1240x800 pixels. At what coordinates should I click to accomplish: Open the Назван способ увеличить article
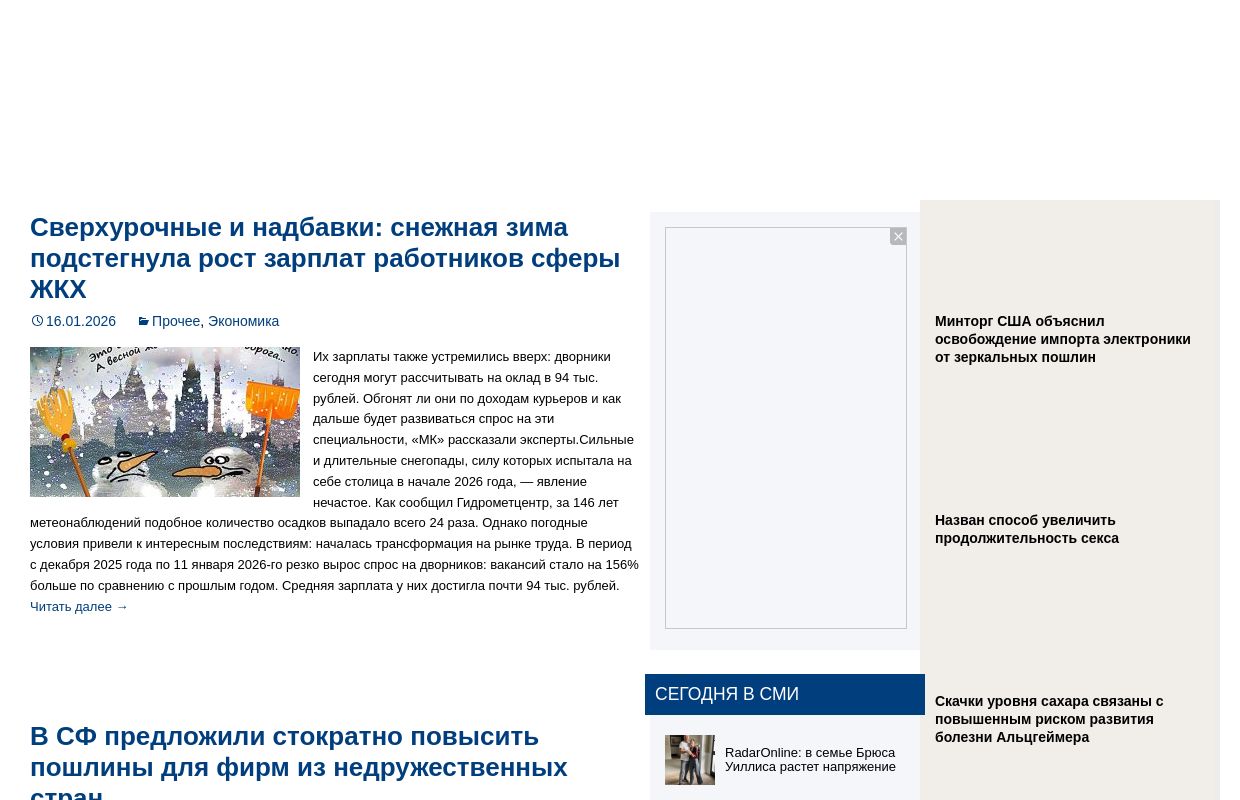tap(1027, 529)
